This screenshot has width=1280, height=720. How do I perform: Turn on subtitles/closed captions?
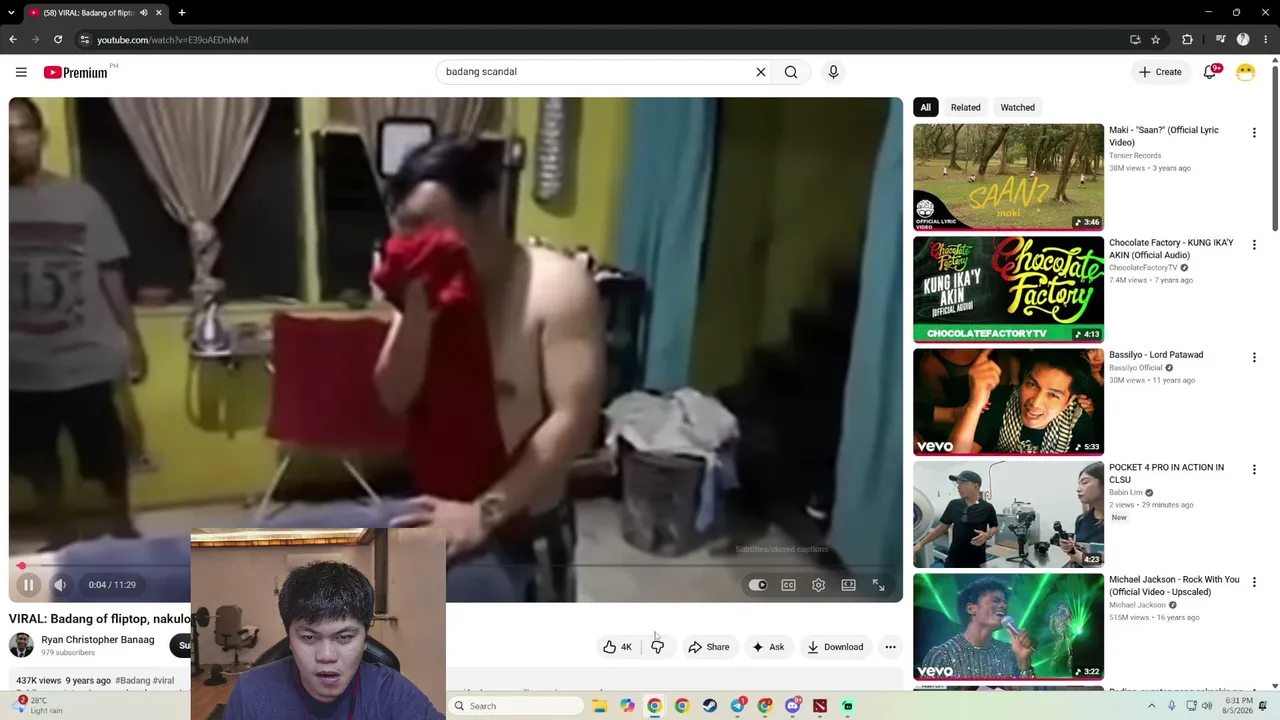788,585
